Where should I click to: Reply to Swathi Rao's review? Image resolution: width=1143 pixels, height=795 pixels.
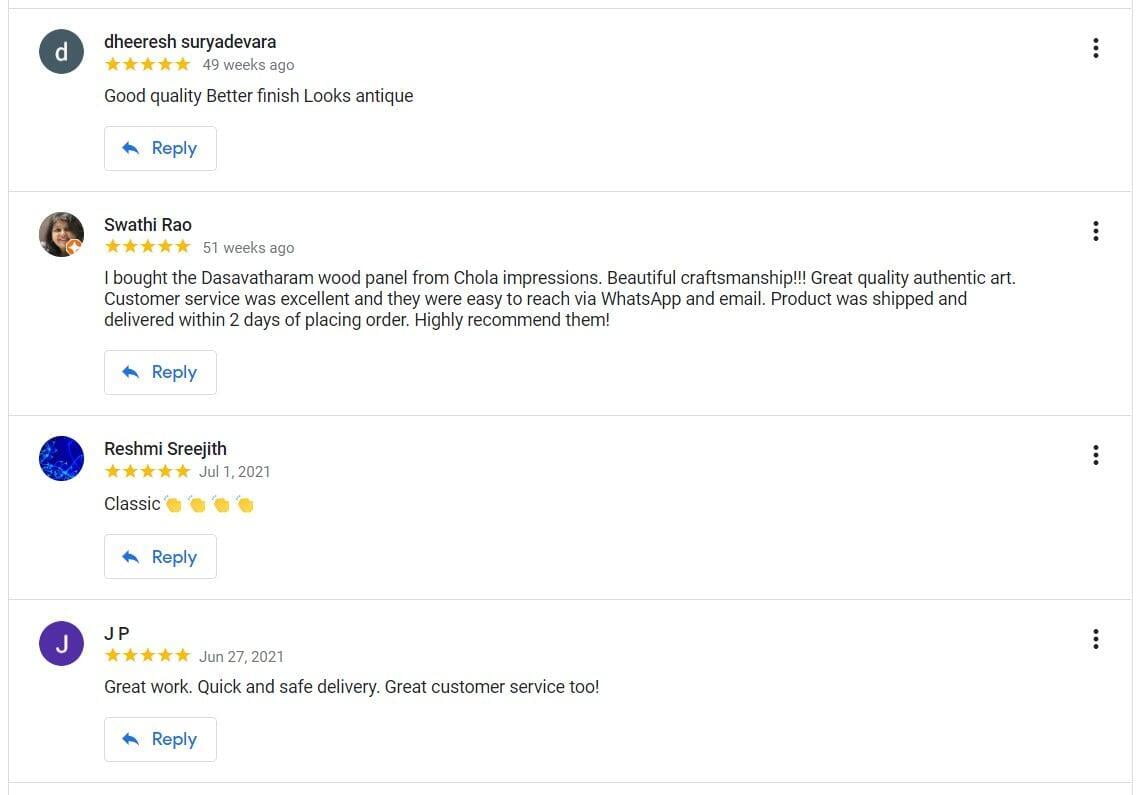(x=160, y=372)
